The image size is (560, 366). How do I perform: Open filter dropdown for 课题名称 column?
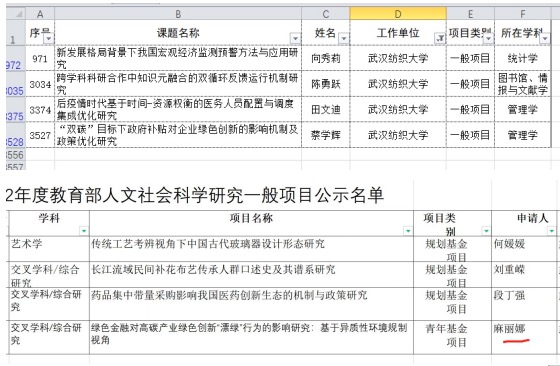[295, 38]
